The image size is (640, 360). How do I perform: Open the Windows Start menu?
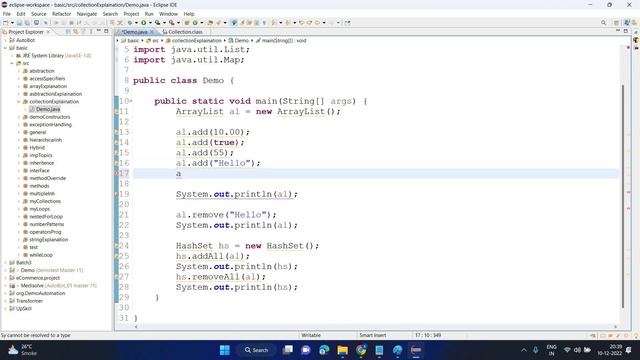(224, 350)
